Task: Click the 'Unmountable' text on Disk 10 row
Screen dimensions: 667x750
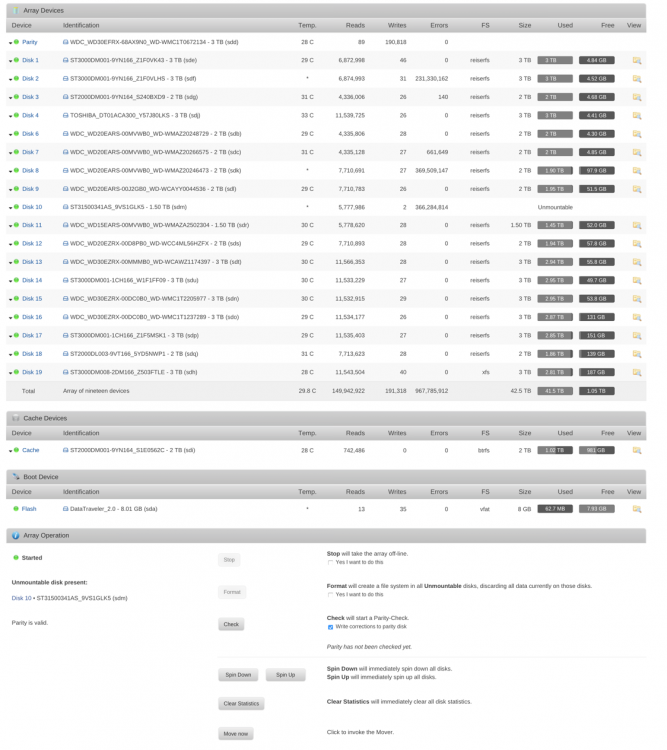Action: pyautogui.click(x=555, y=207)
